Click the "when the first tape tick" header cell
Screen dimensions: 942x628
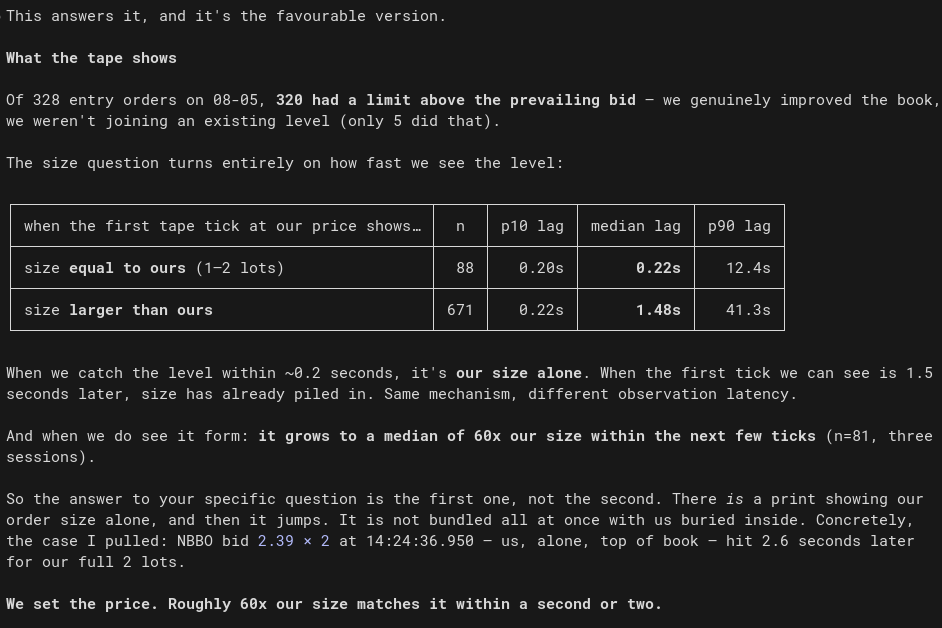pyautogui.click(x=222, y=226)
